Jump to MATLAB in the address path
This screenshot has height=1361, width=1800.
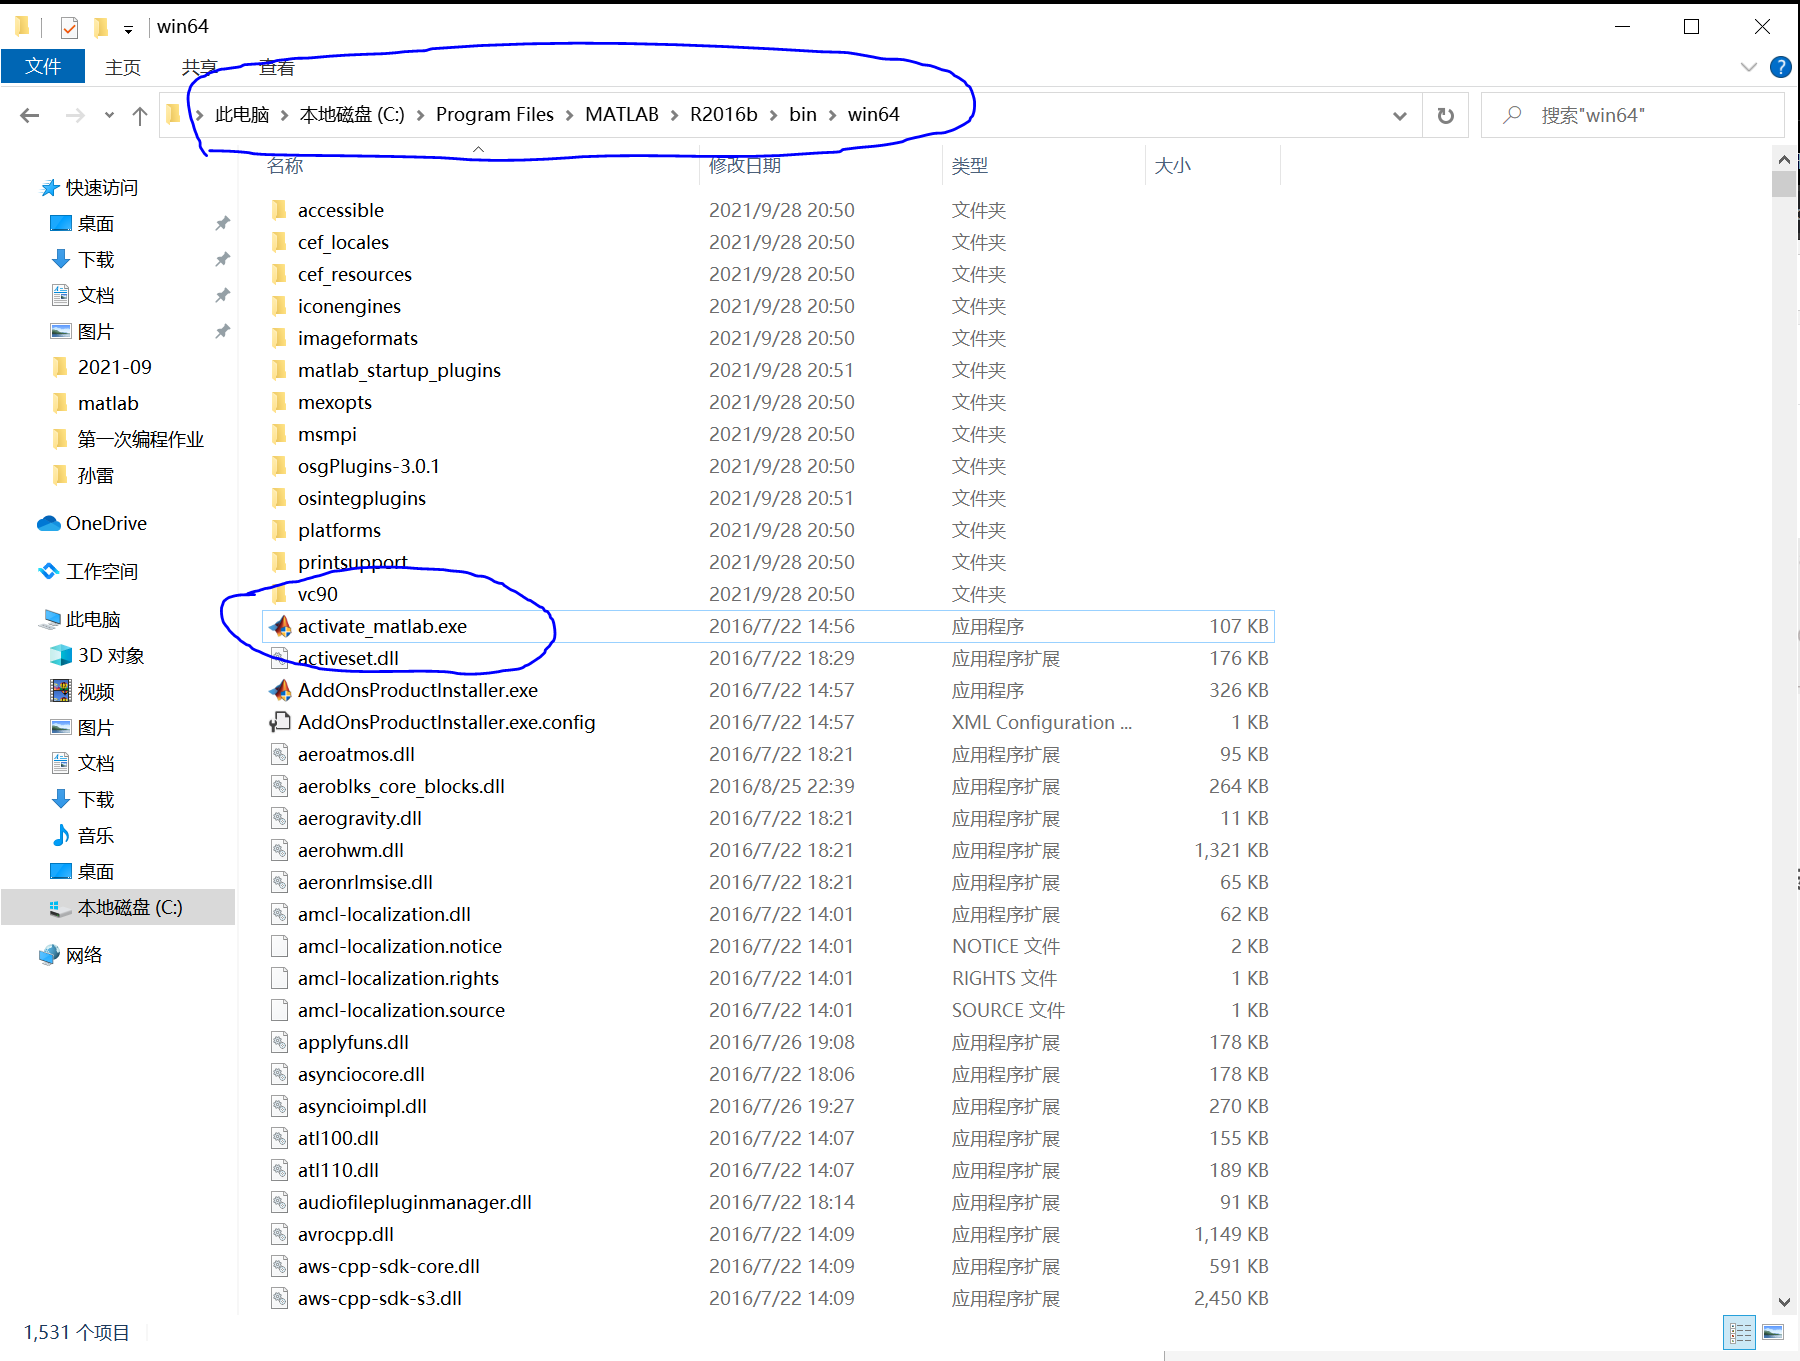[x=622, y=115]
